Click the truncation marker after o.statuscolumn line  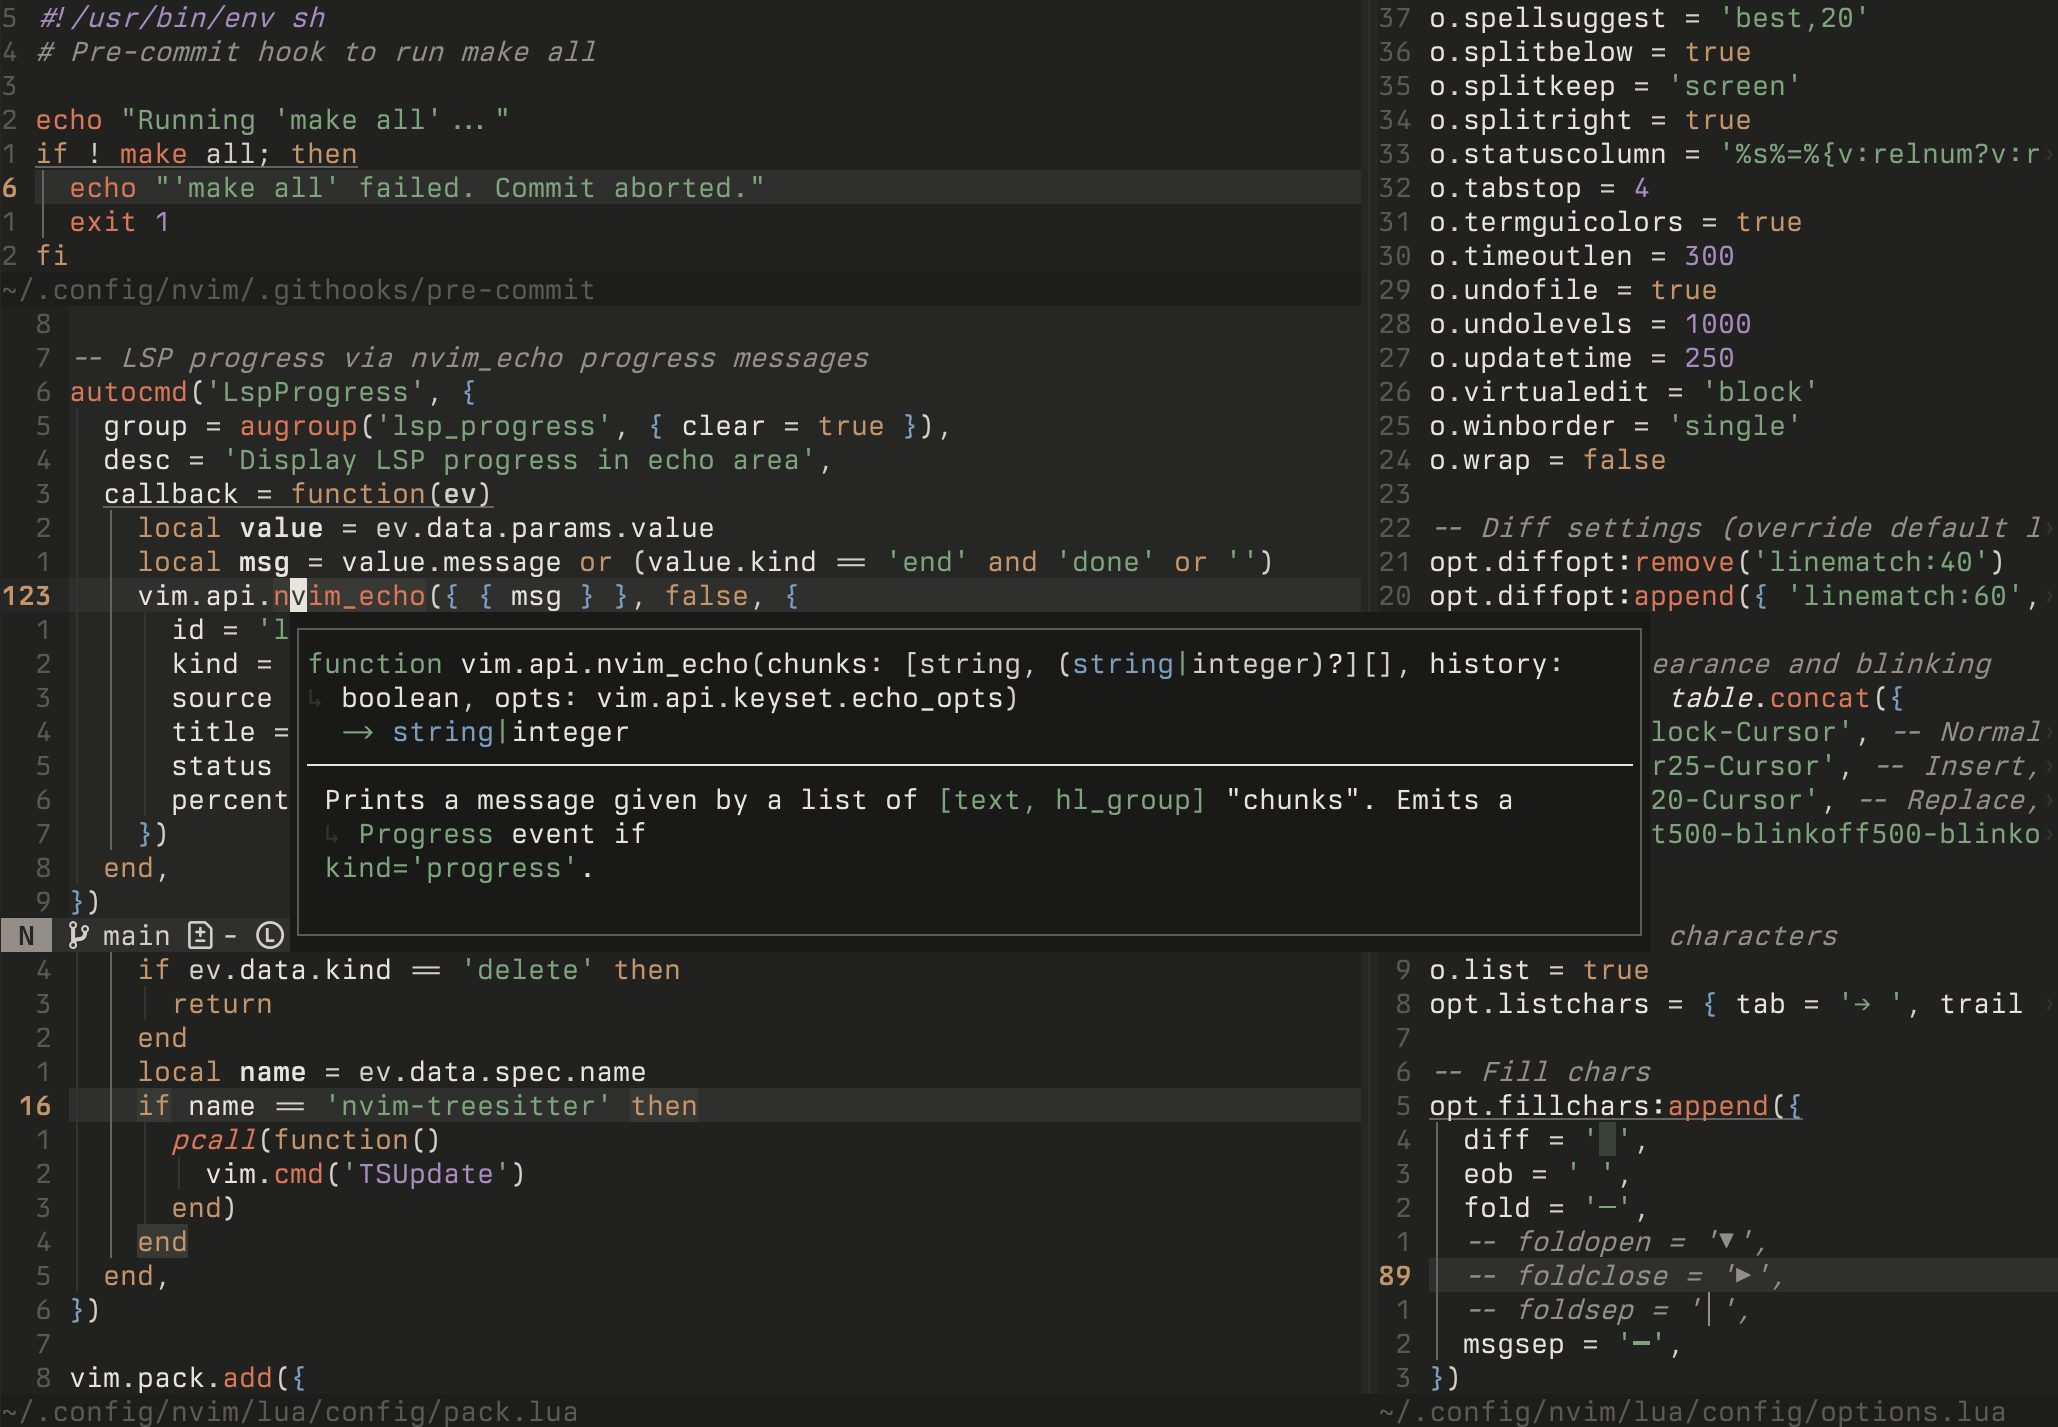coord(2048,155)
